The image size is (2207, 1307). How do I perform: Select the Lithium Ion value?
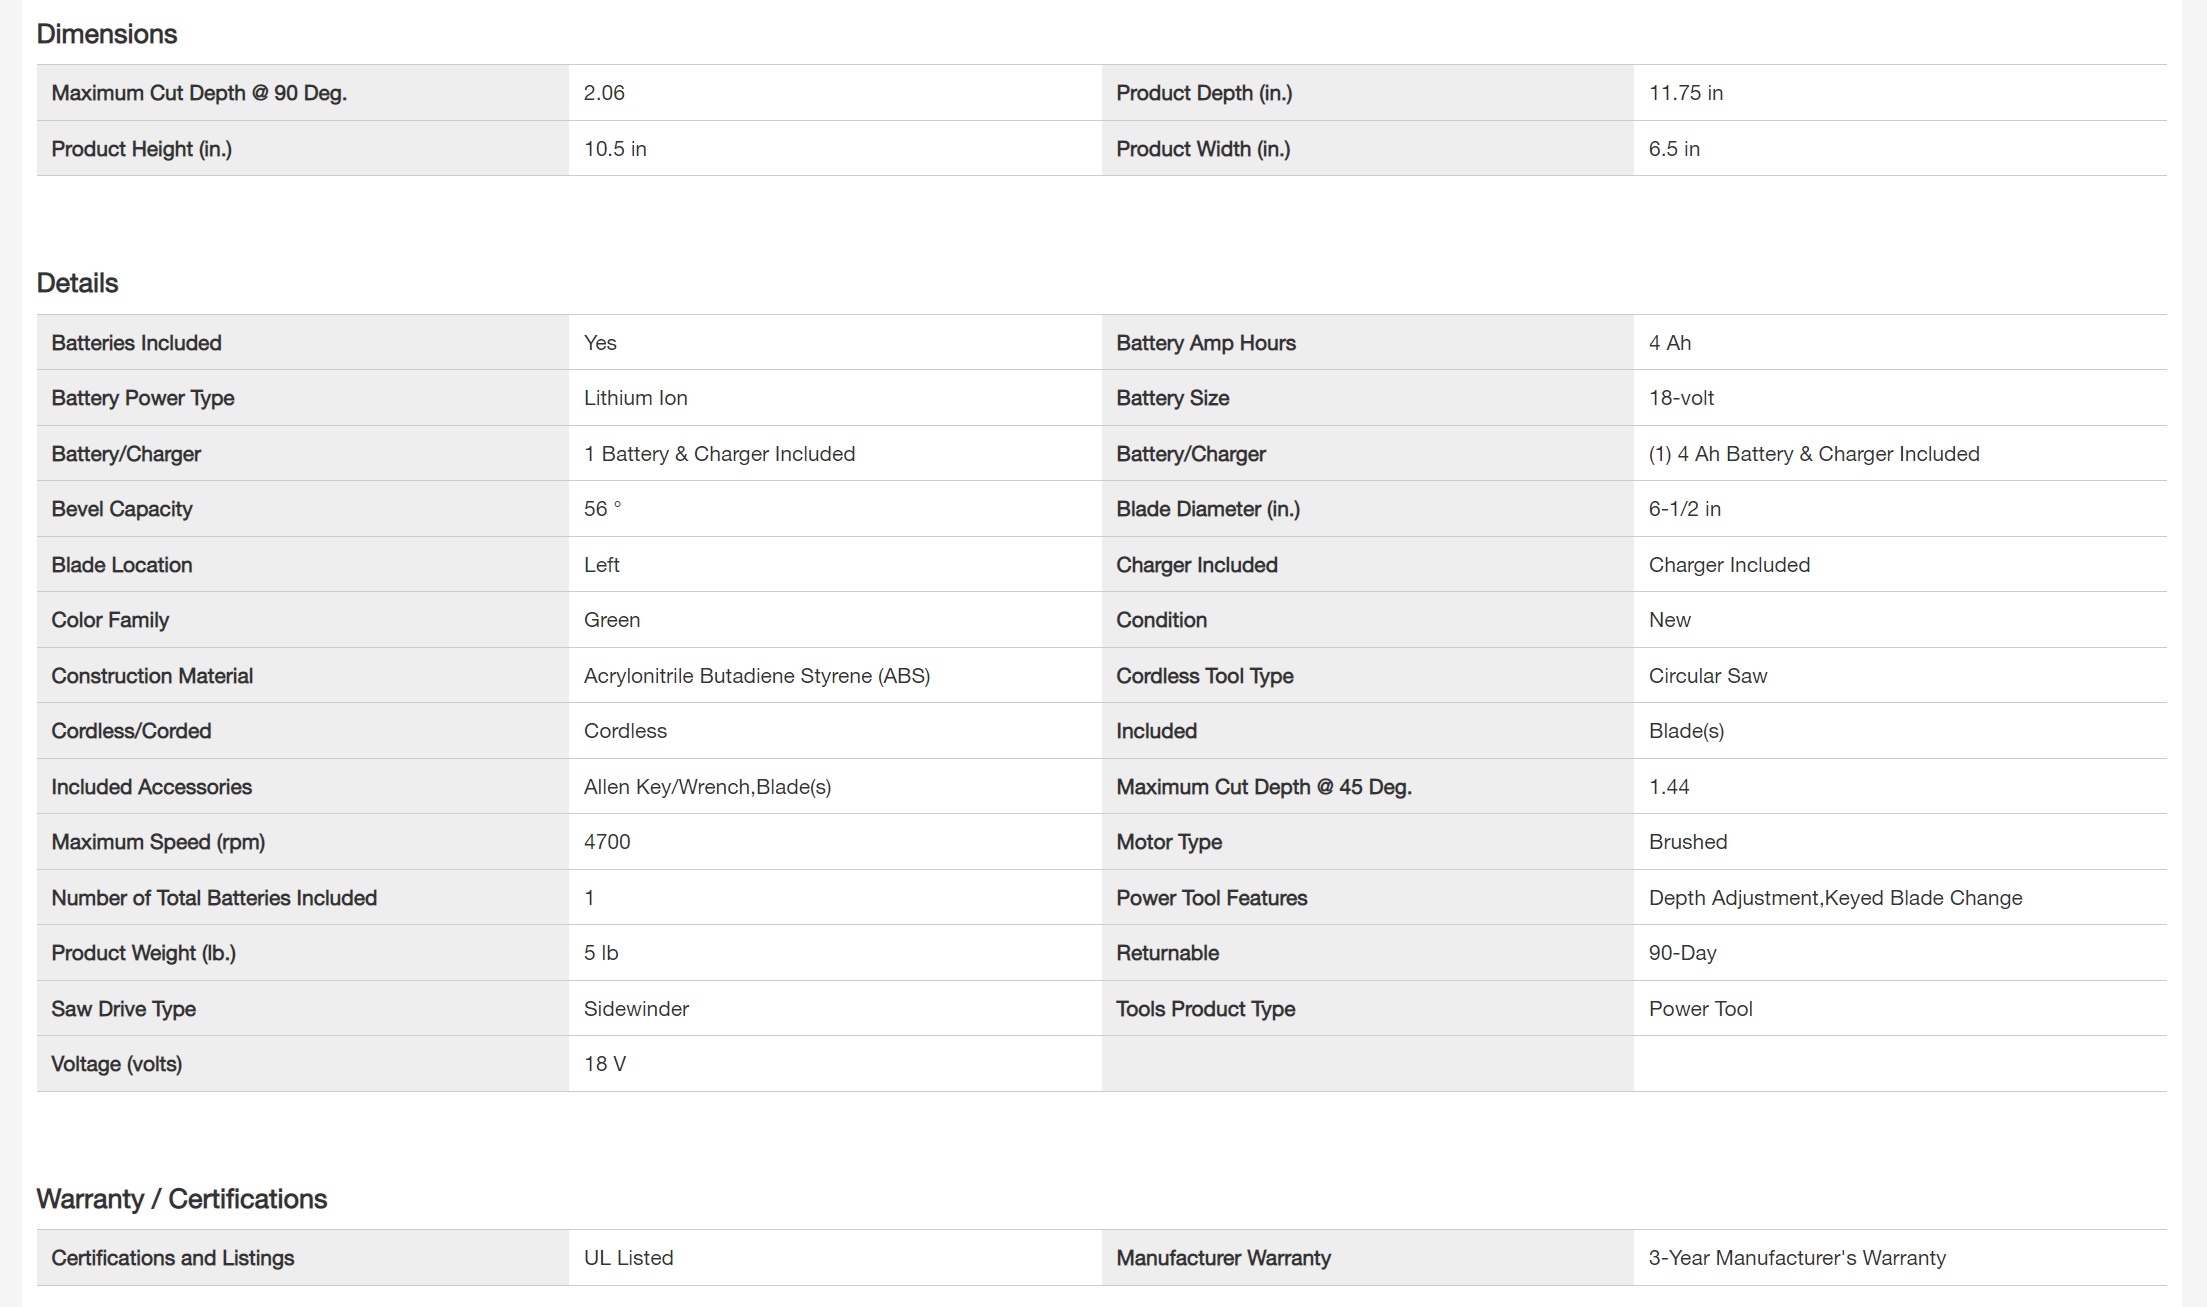coord(635,398)
